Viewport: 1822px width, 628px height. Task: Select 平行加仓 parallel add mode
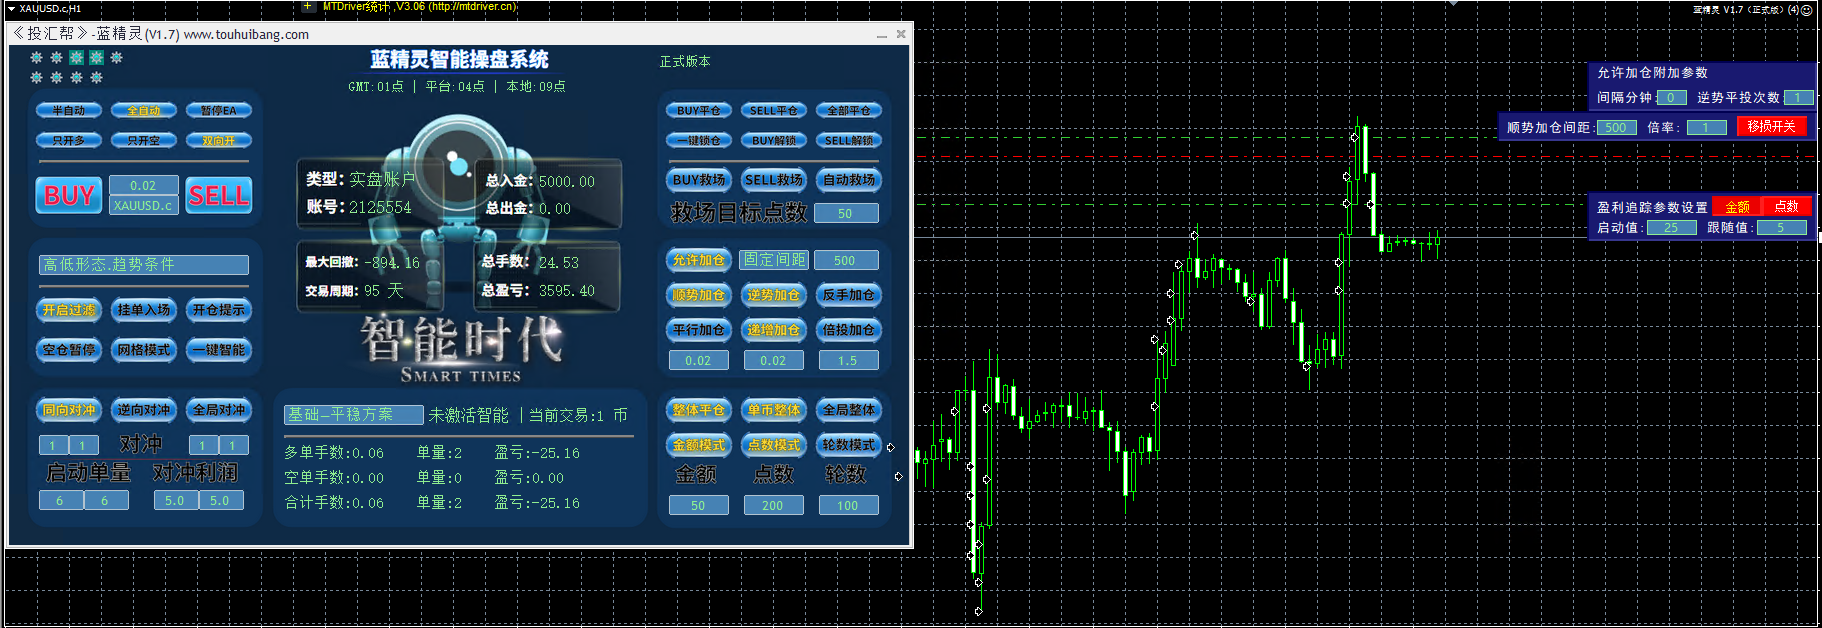coord(698,330)
